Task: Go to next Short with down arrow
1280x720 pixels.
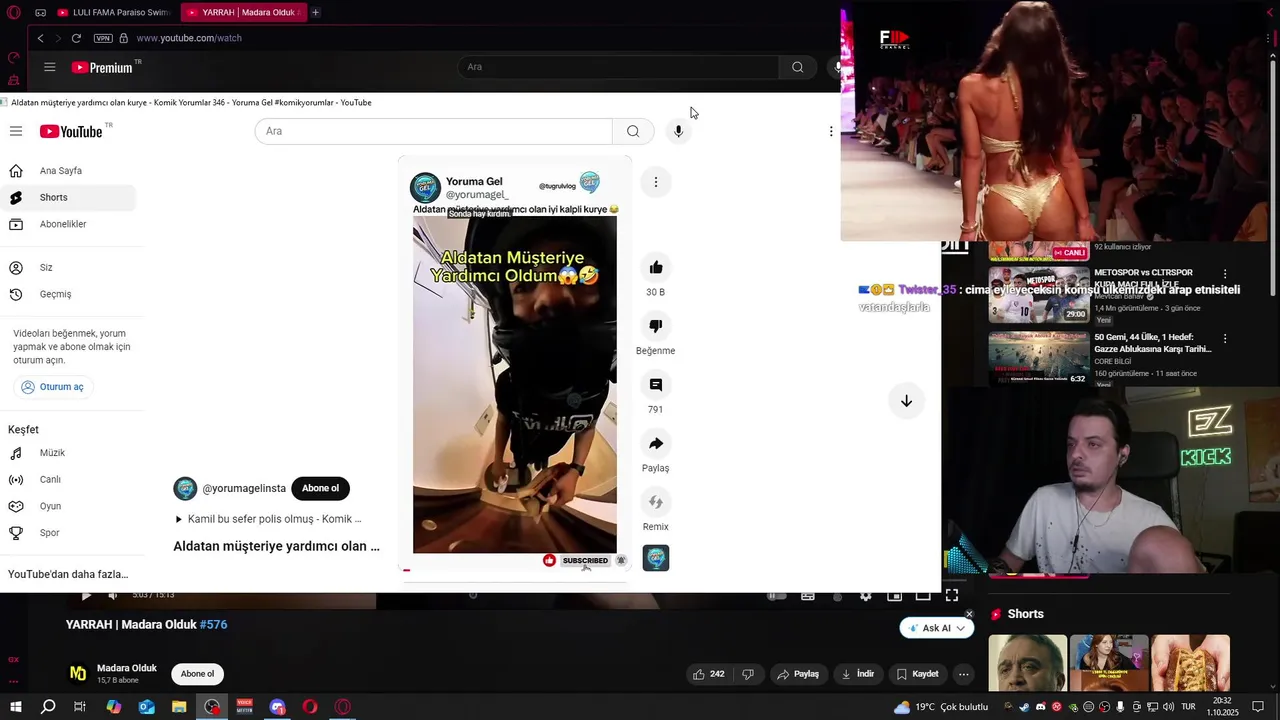Action: pos(906,401)
